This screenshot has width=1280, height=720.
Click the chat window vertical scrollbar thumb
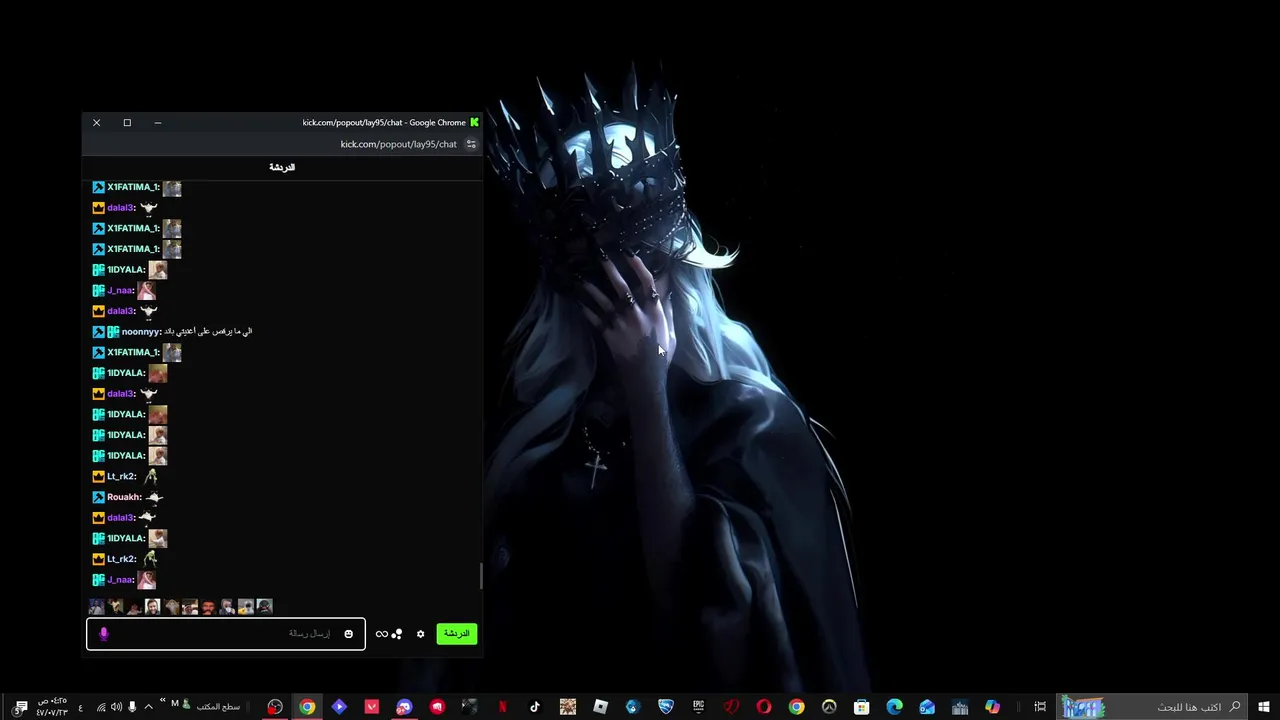point(481,577)
